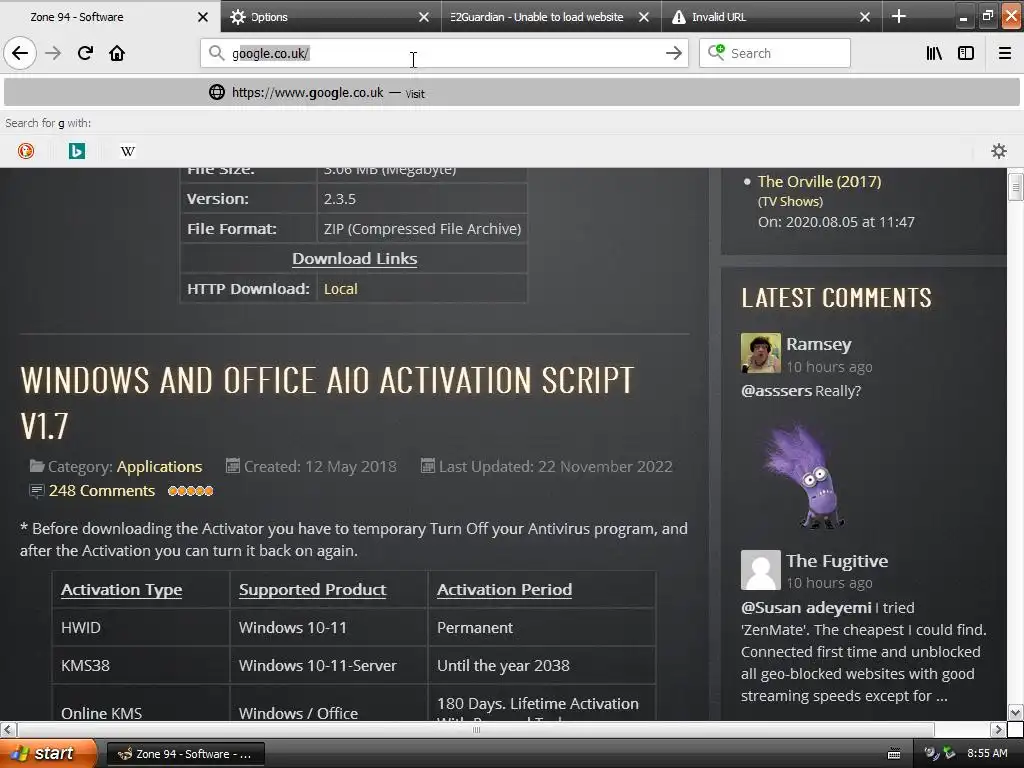This screenshot has height=768, width=1024.
Task: Select the 'HWID' table cell
Action: 141,628
